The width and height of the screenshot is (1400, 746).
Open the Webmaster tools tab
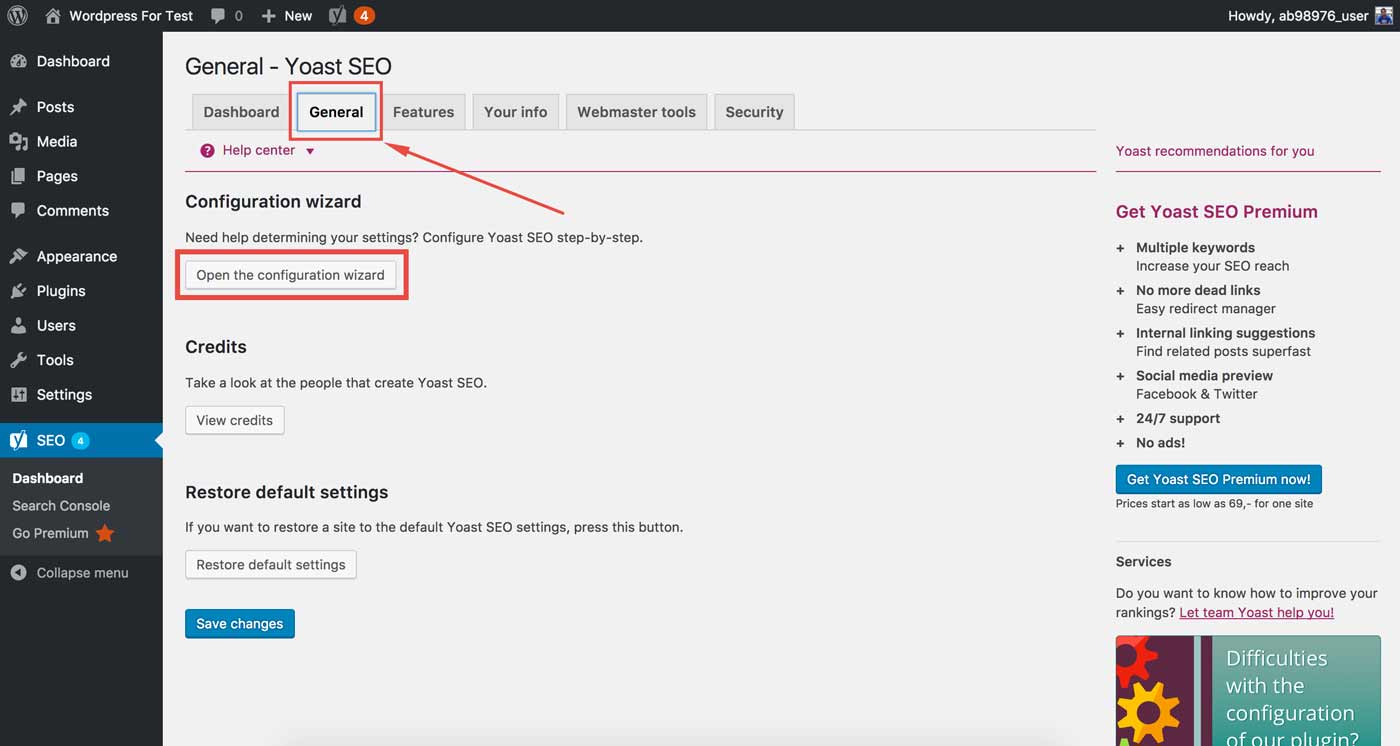click(636, 112)
